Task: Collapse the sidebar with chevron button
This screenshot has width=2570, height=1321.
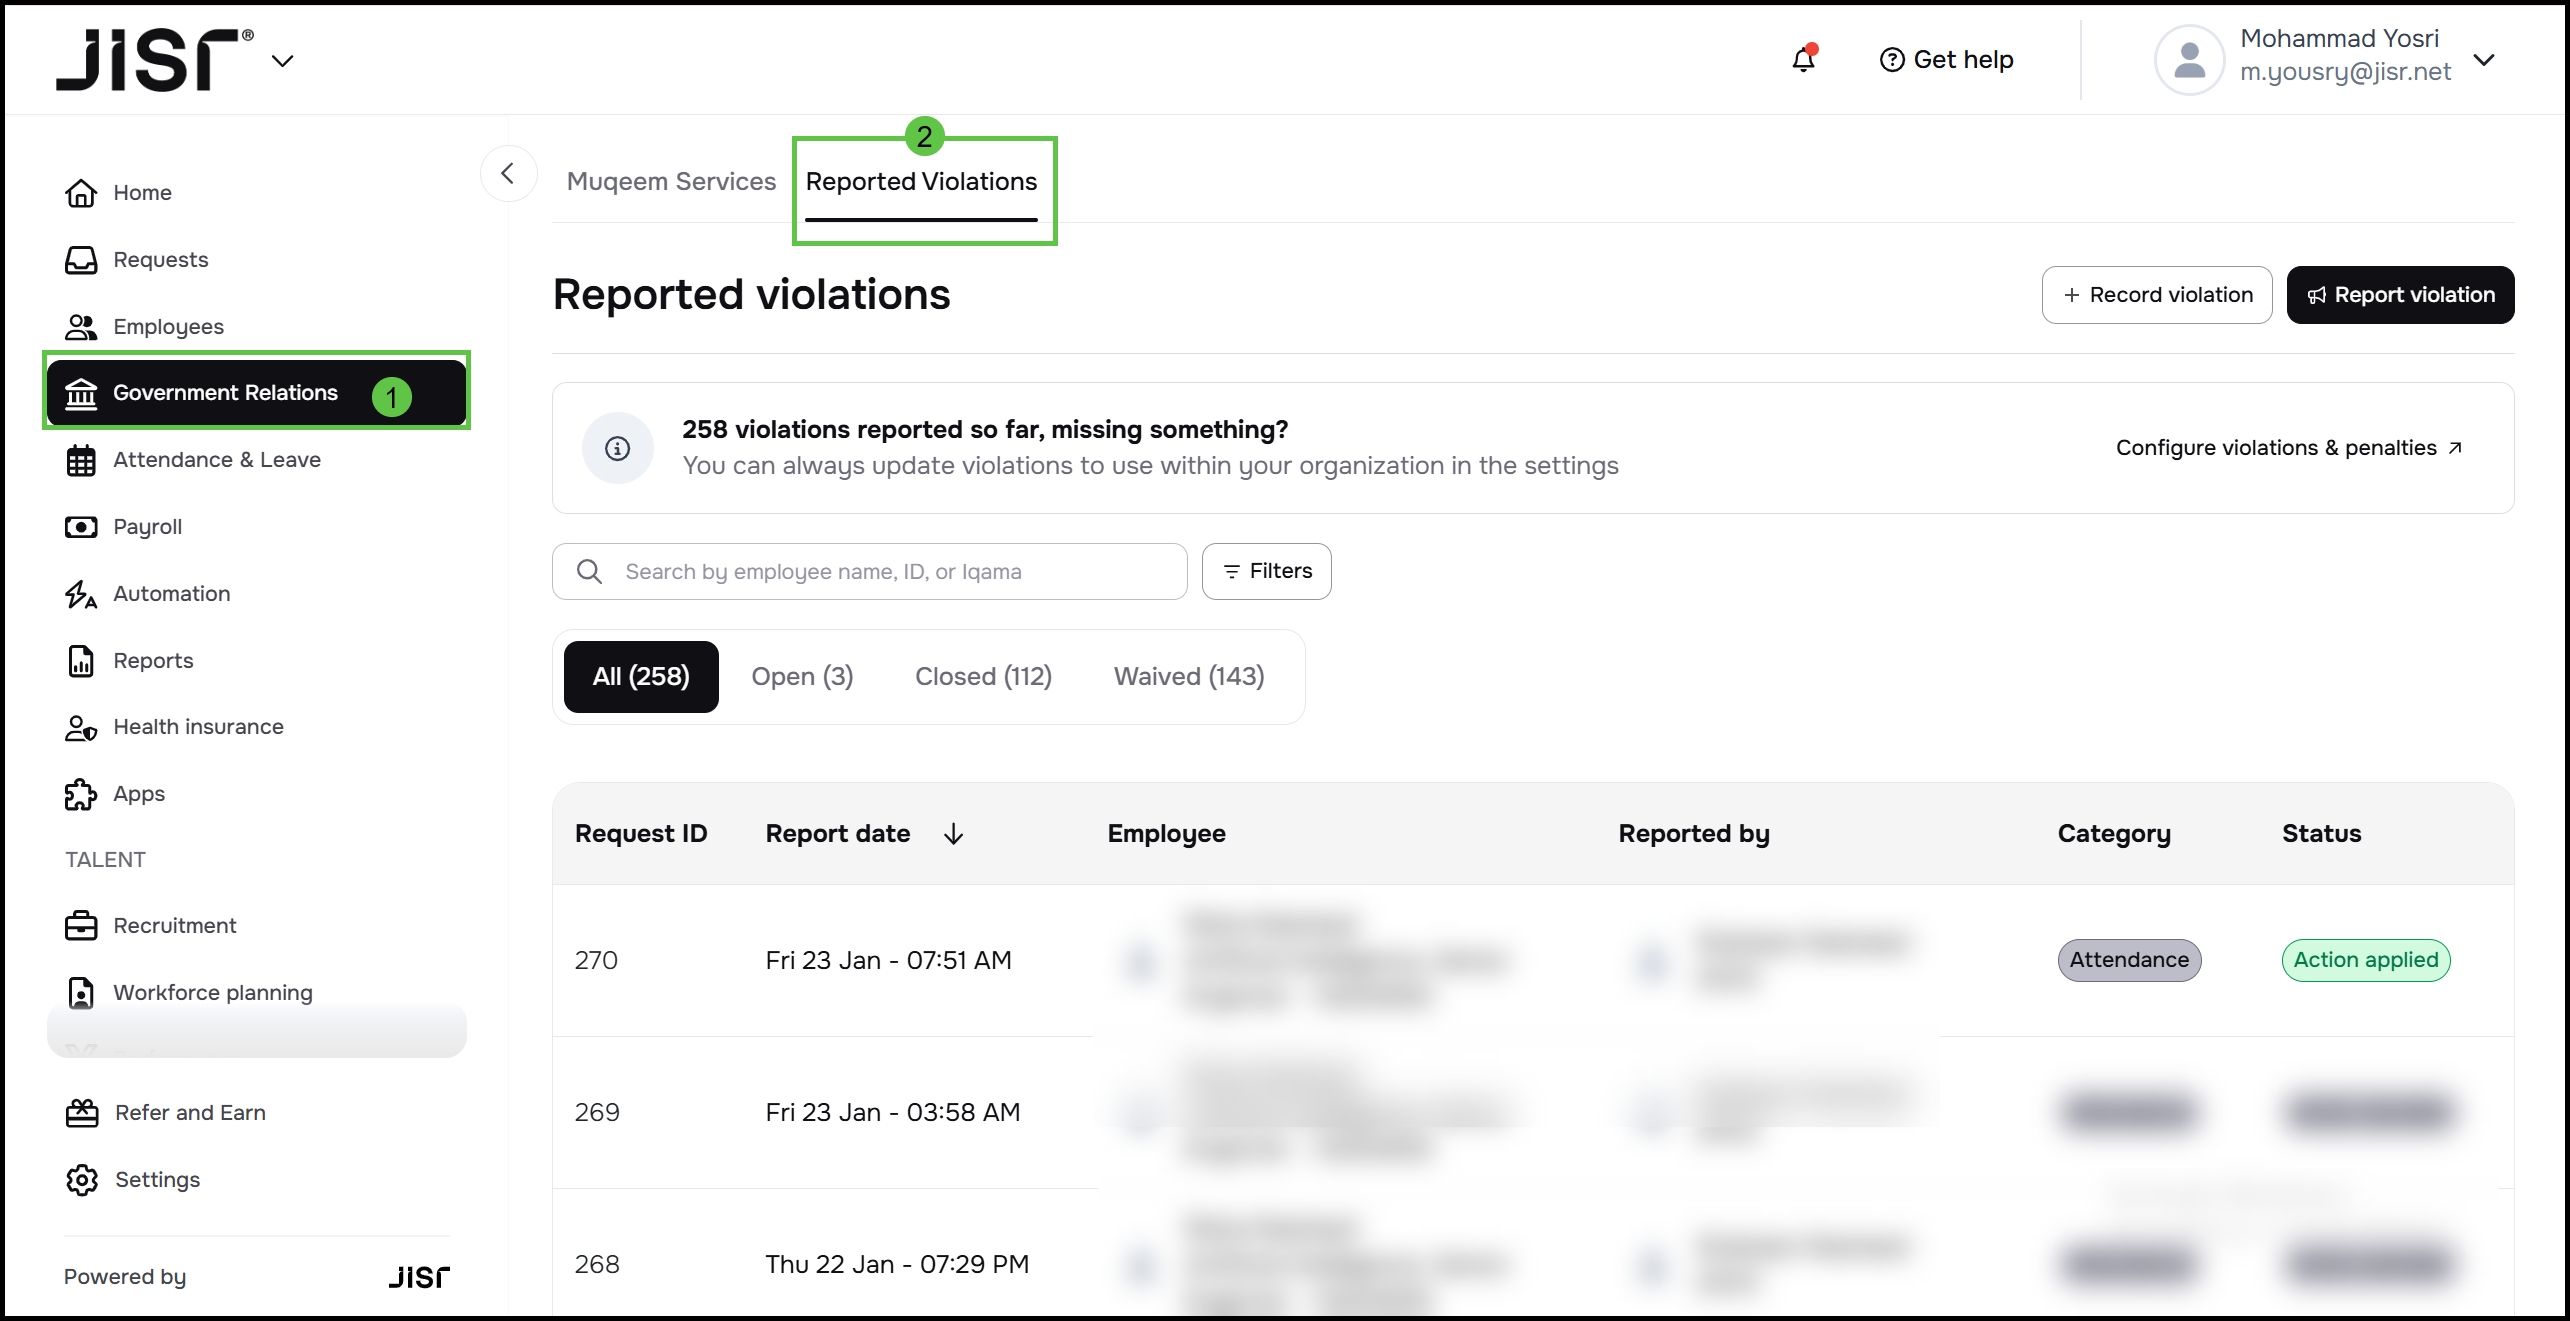Action: [x=508, y=174]
